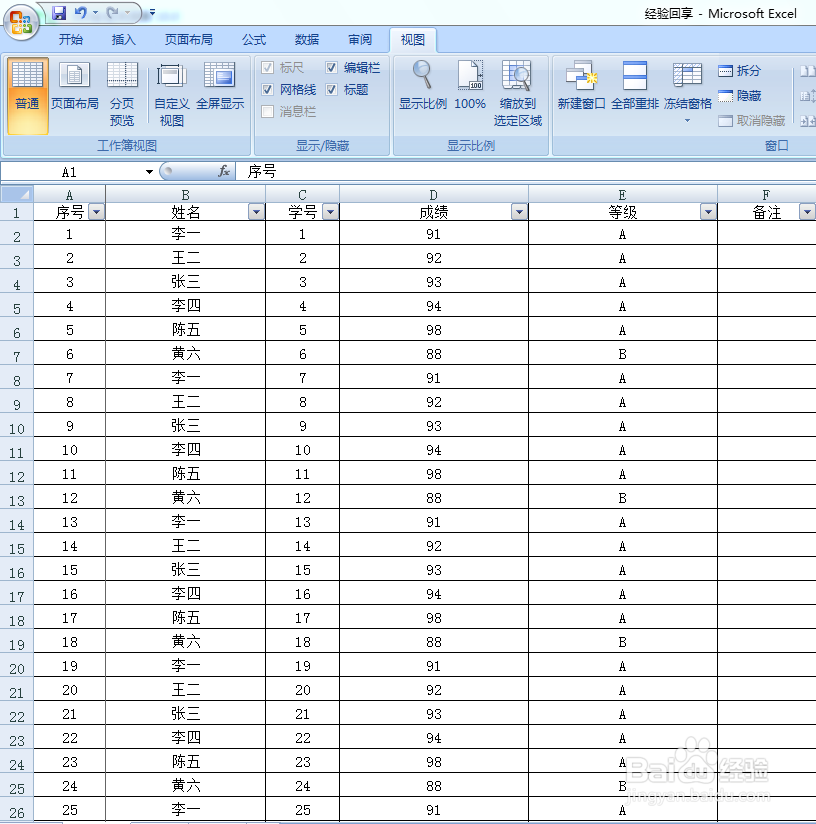Select cell B21 containing 王二
This screenshot has width=816, height=824.
[x=185, y=690]
